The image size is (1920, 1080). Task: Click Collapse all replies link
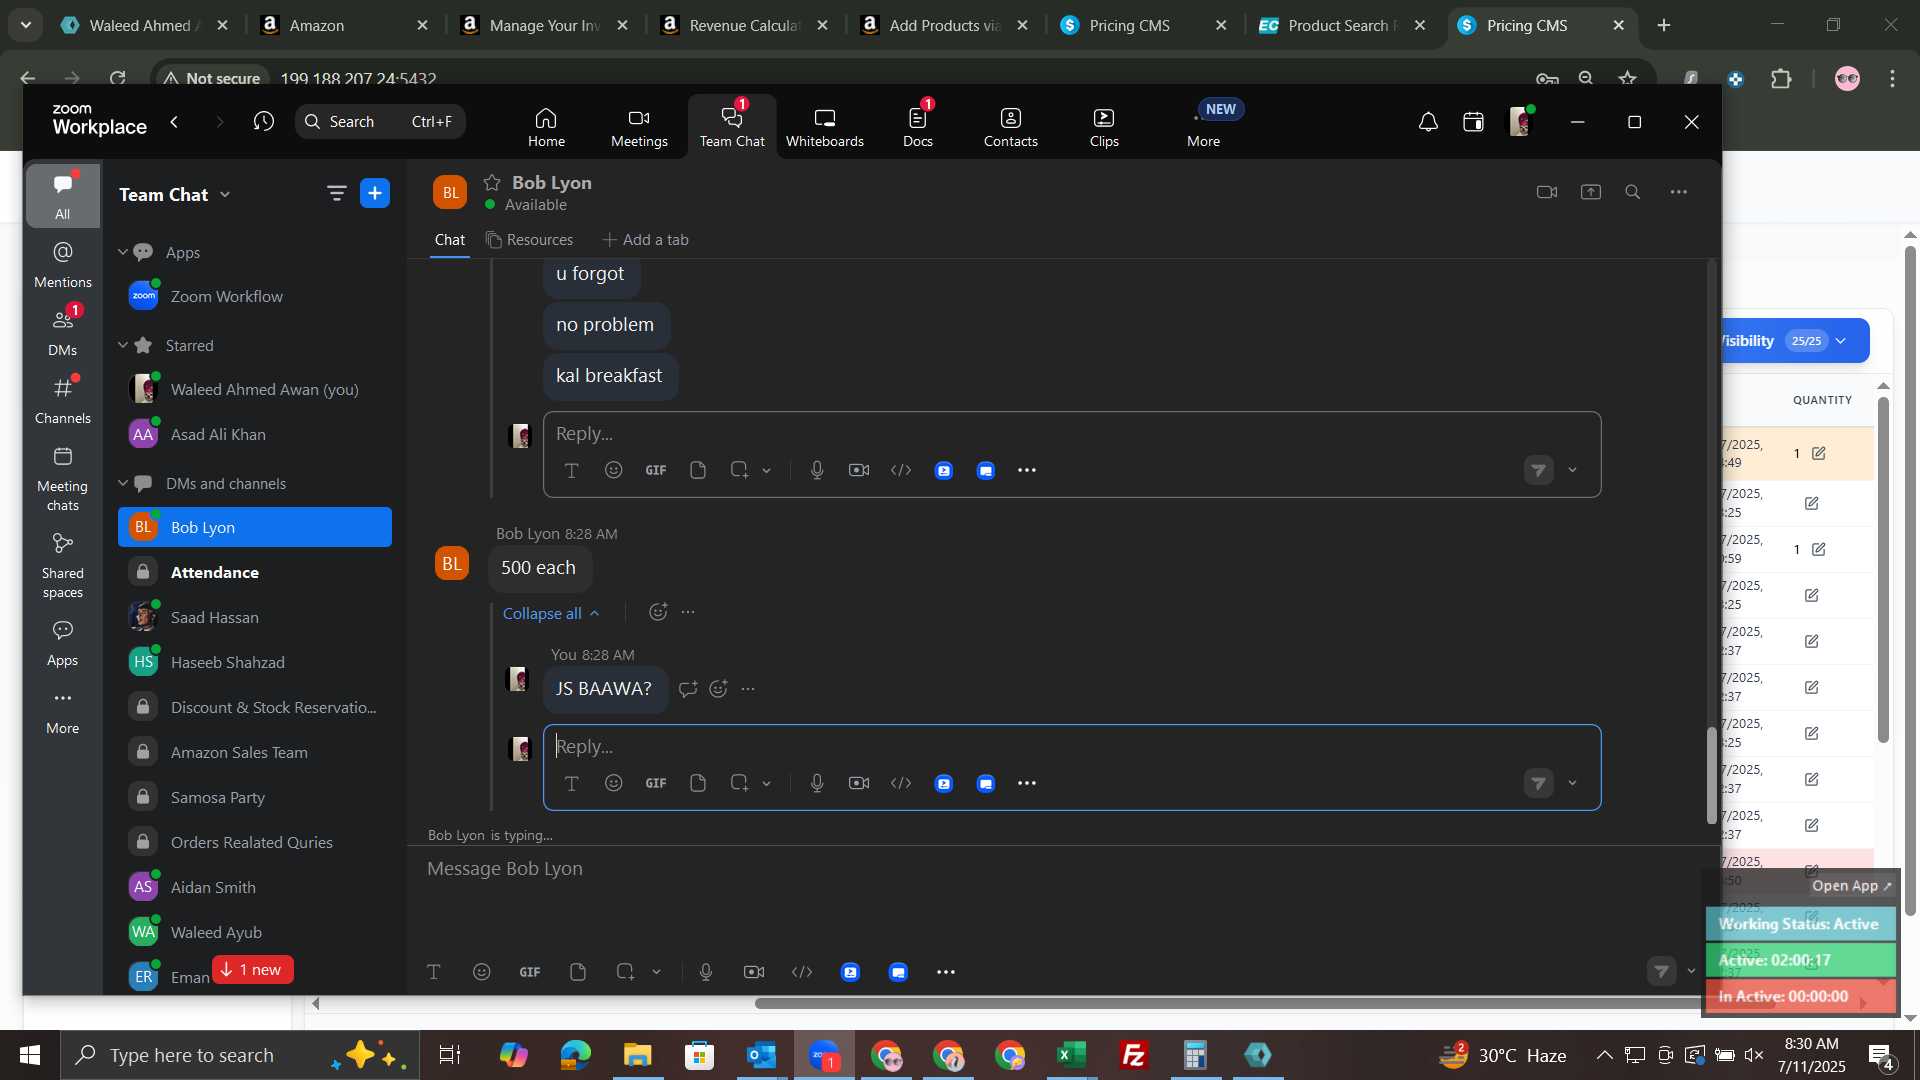tap(550, 613)
